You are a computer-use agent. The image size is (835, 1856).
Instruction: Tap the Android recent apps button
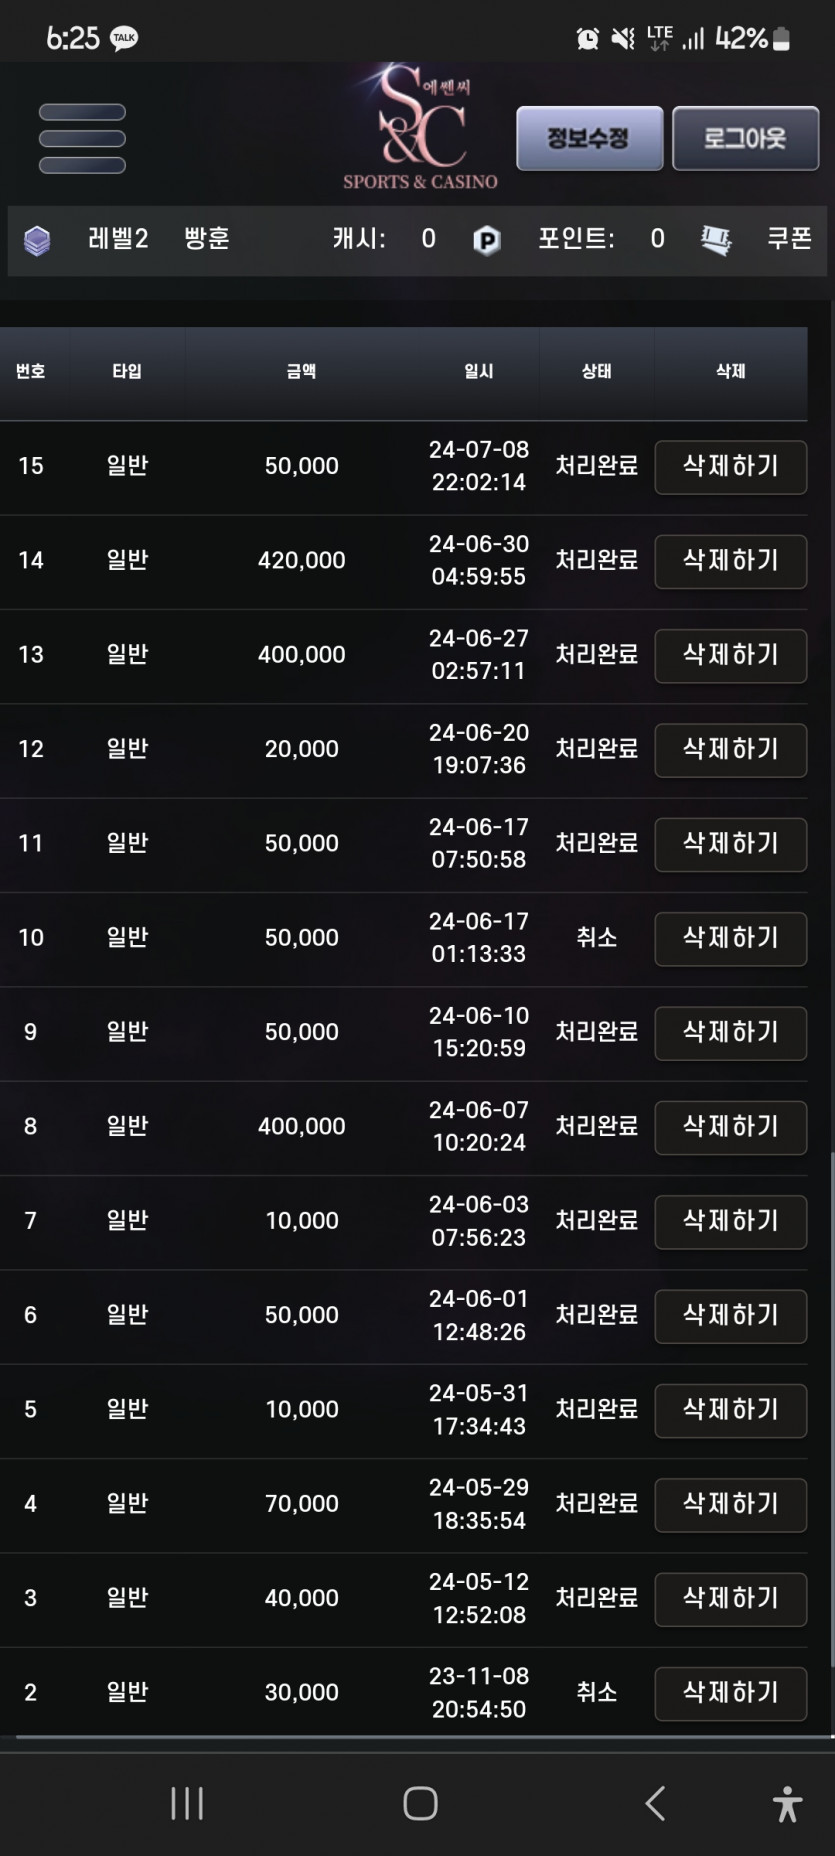pyautogui.click(x=187, y=1803)
